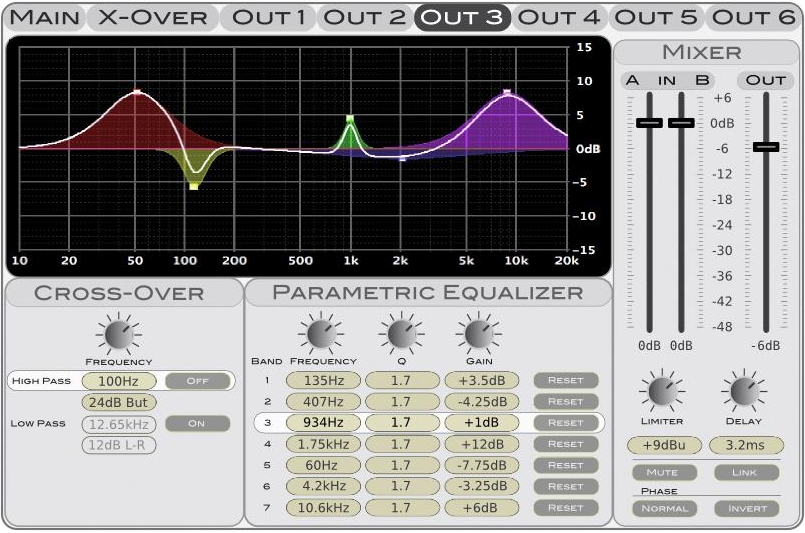Select the active Out 3 tab
Viewport: 805px width, 533px height.
point(462,17)
